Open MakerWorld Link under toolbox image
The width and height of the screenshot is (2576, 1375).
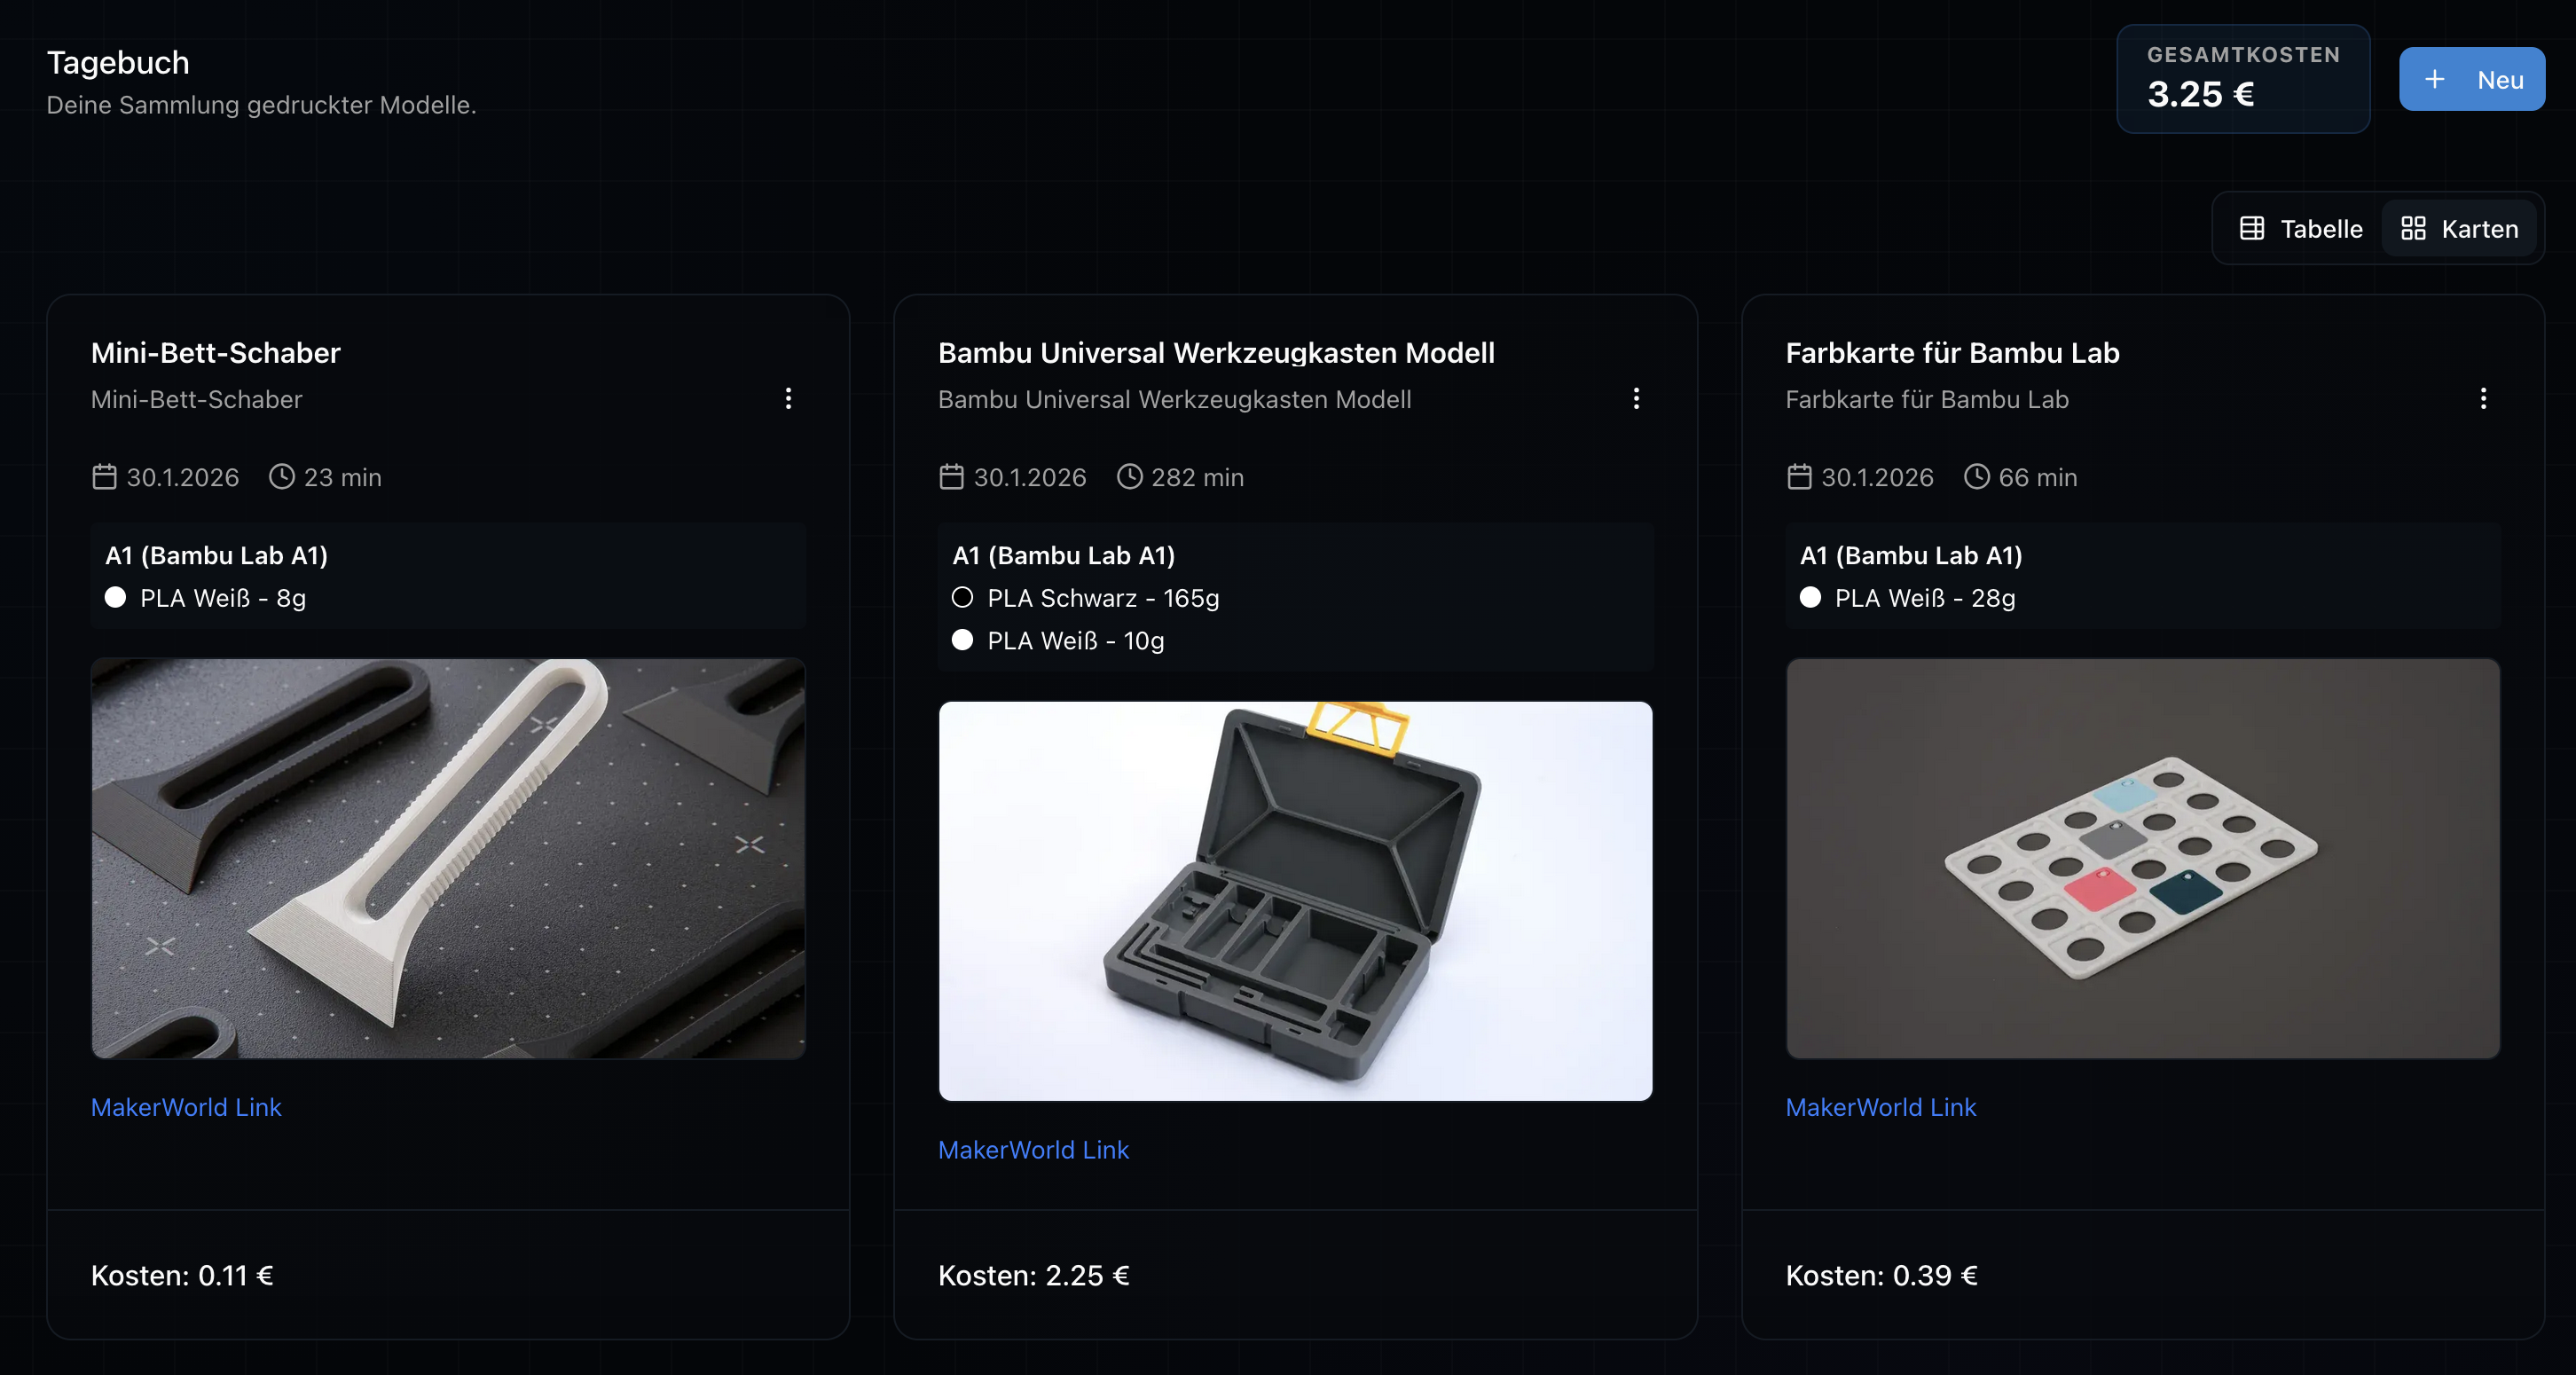(1033, 1150)
